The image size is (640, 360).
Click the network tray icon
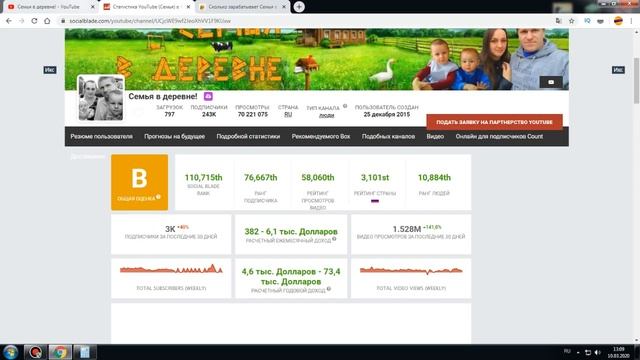(588, 352)
